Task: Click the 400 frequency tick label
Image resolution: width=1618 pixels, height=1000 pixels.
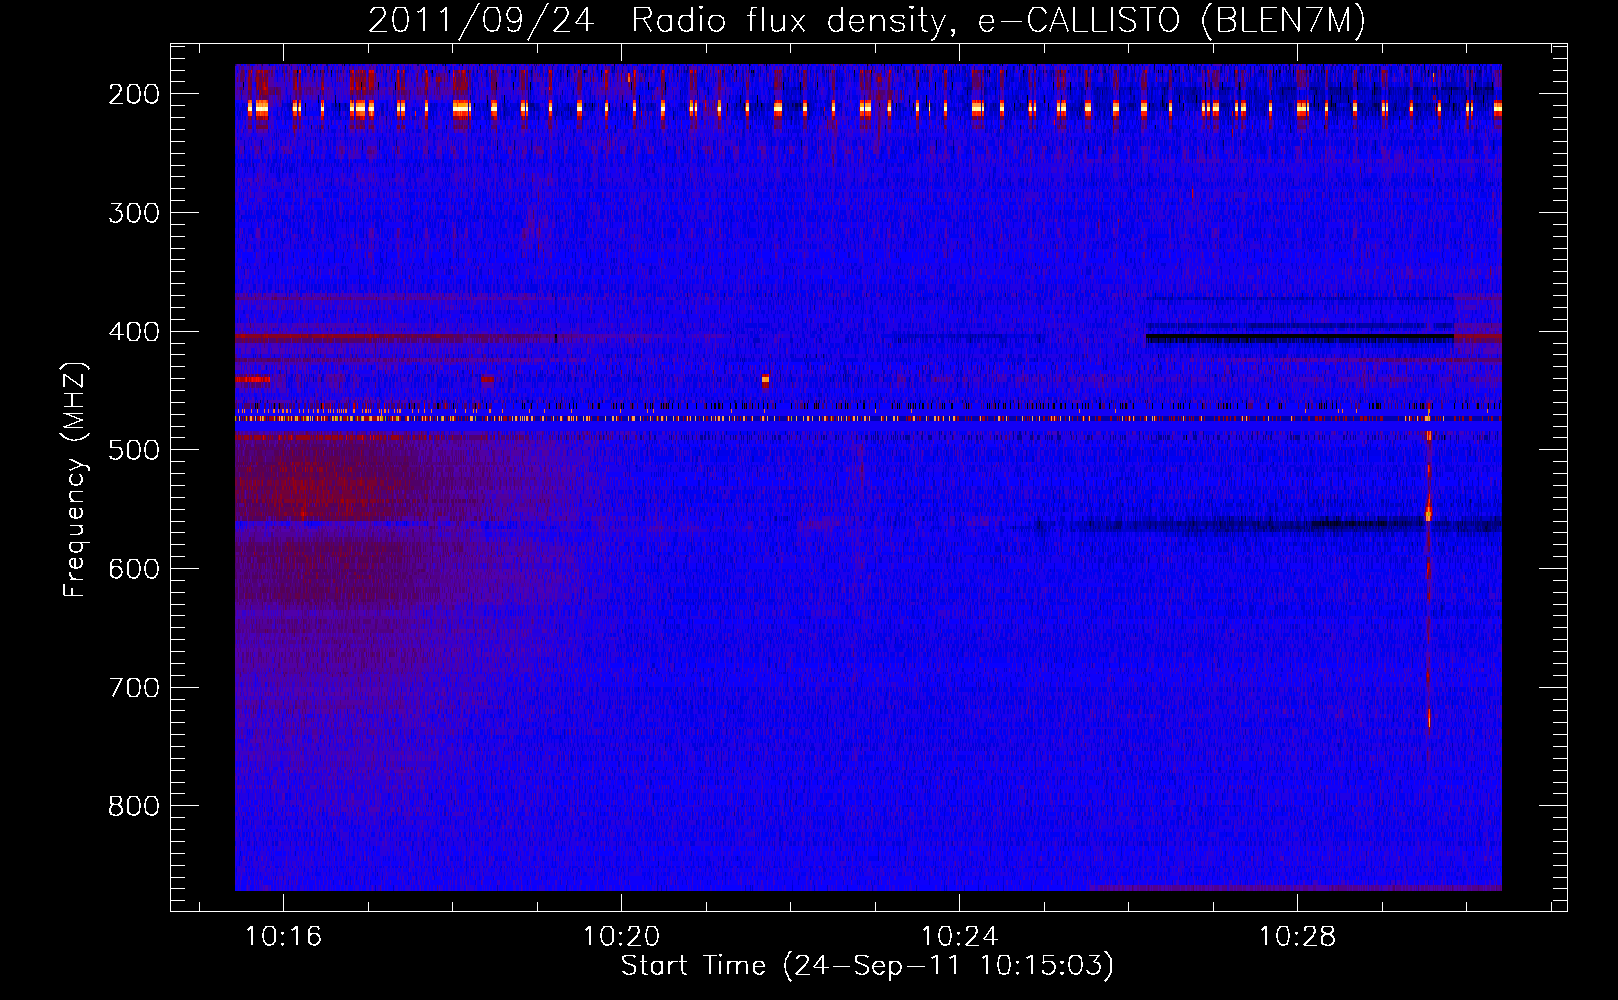Action: [x=133, y=332]
